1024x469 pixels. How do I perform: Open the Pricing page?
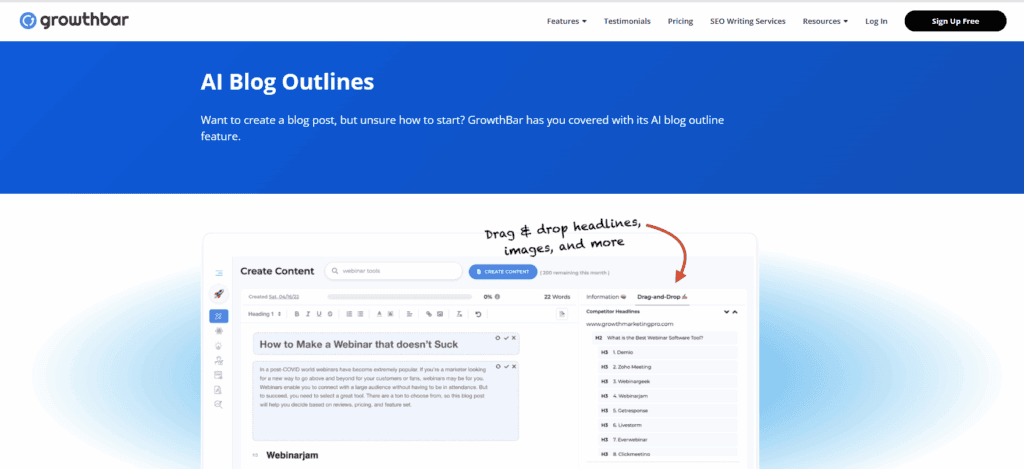(680, 21)
